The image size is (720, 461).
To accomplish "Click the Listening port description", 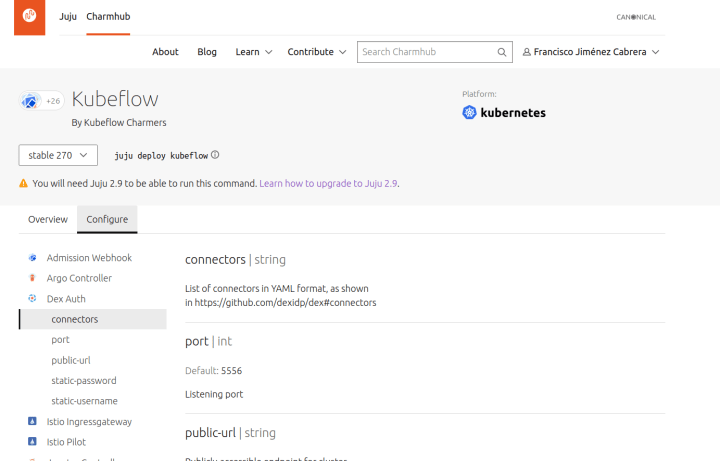I will (214, 394).
